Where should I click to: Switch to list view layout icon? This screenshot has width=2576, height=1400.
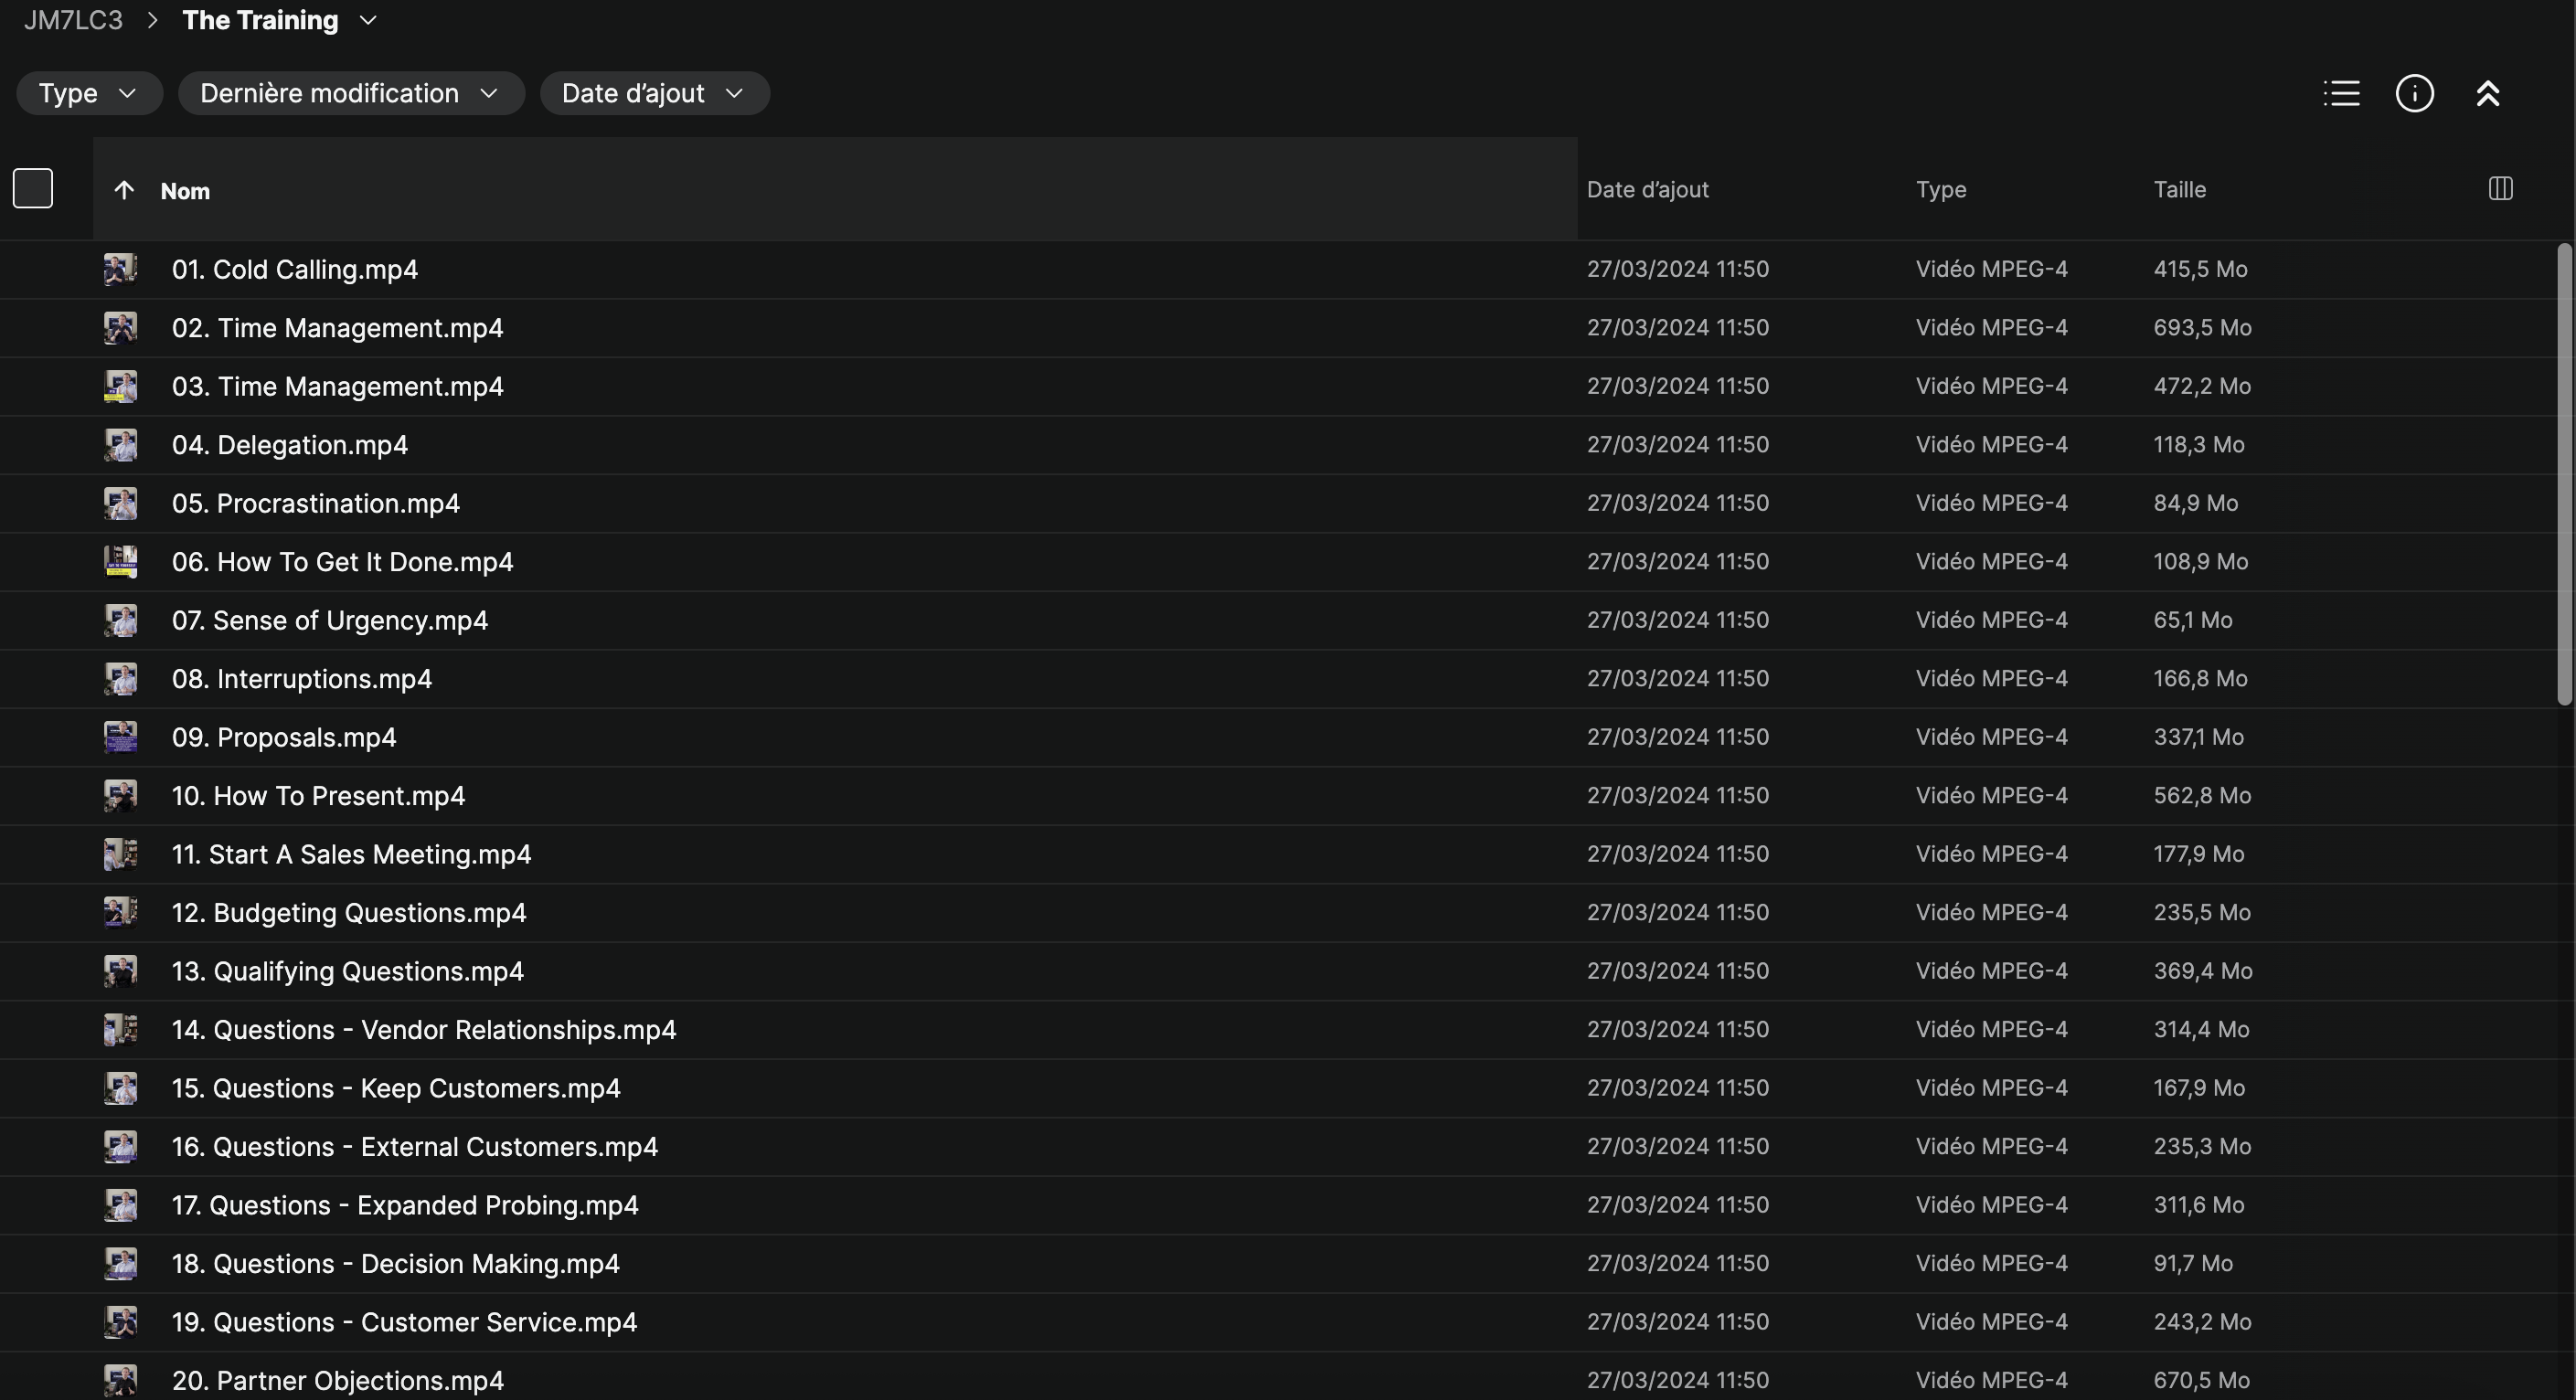(x=2341, y=93)
